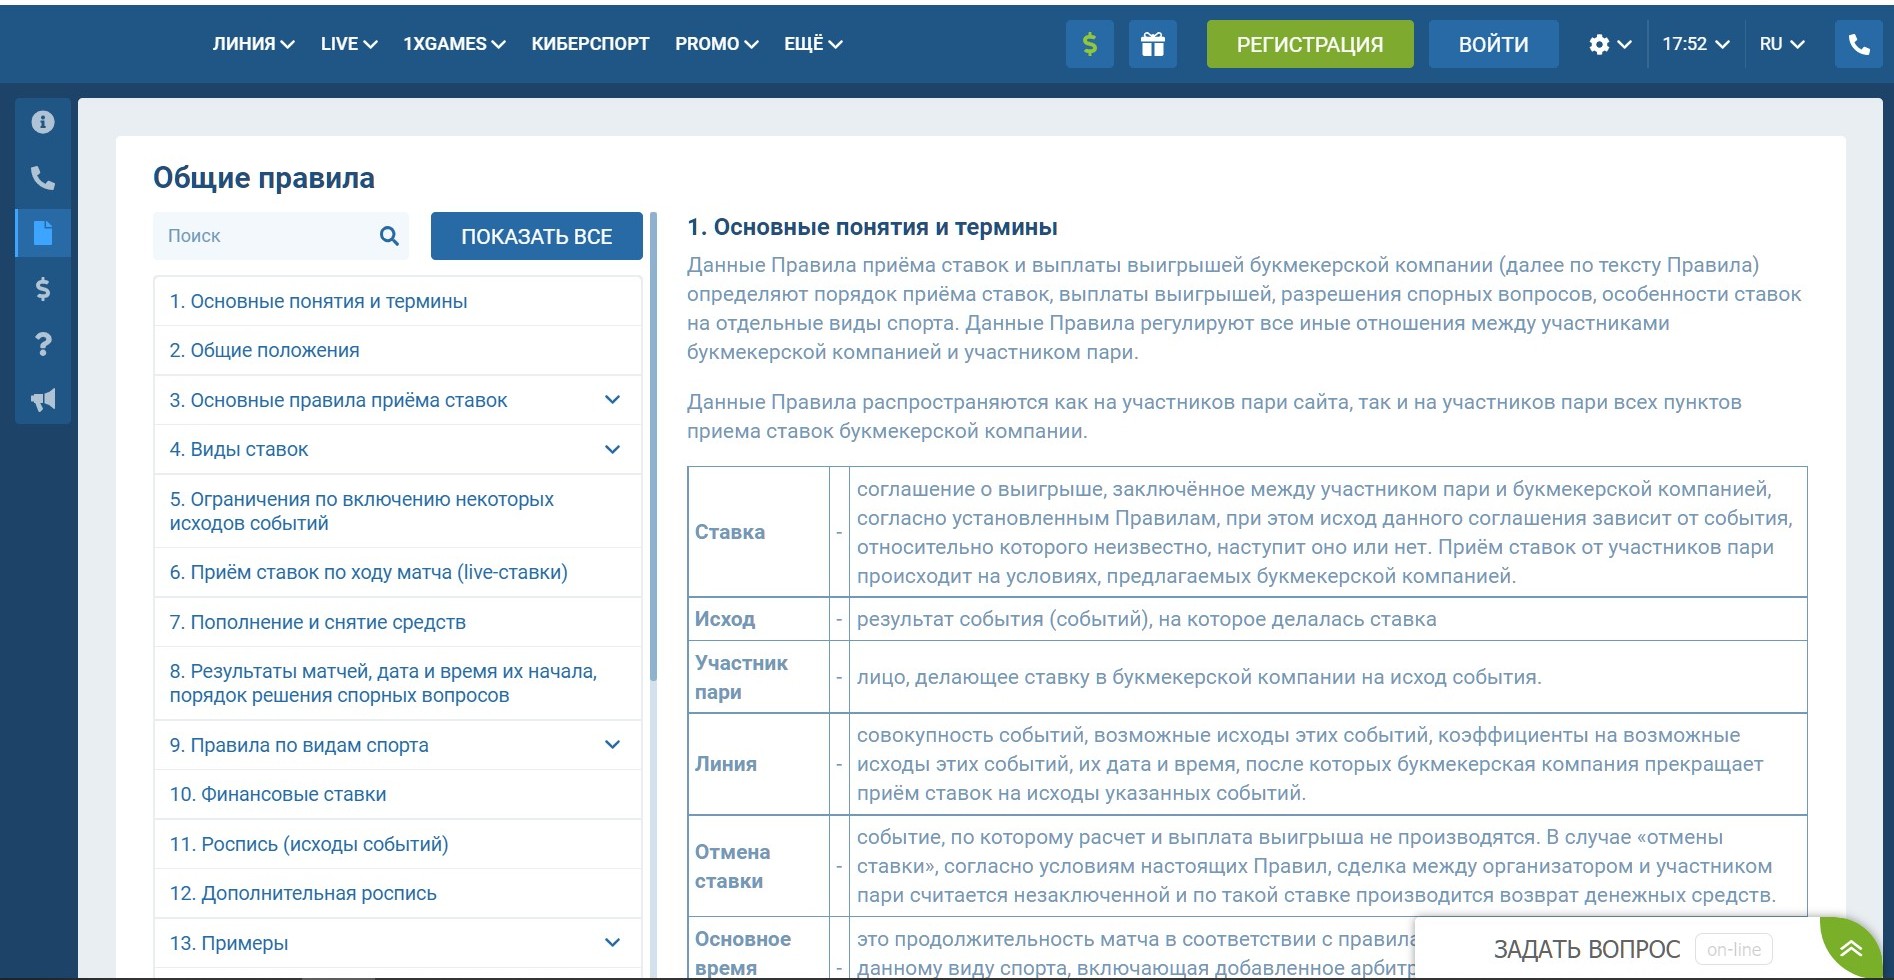The image size is (1894, 980).
Task: Expand the chevron beside Примеры
Action: coord(613,943)
